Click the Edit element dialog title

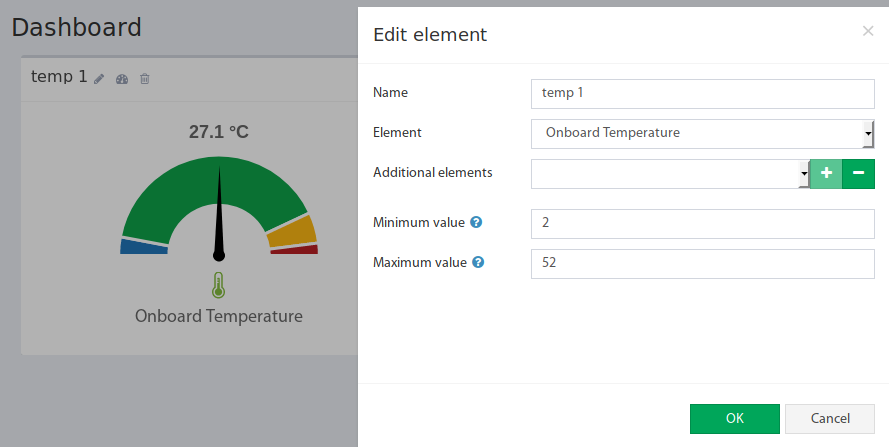coord(430,35)
